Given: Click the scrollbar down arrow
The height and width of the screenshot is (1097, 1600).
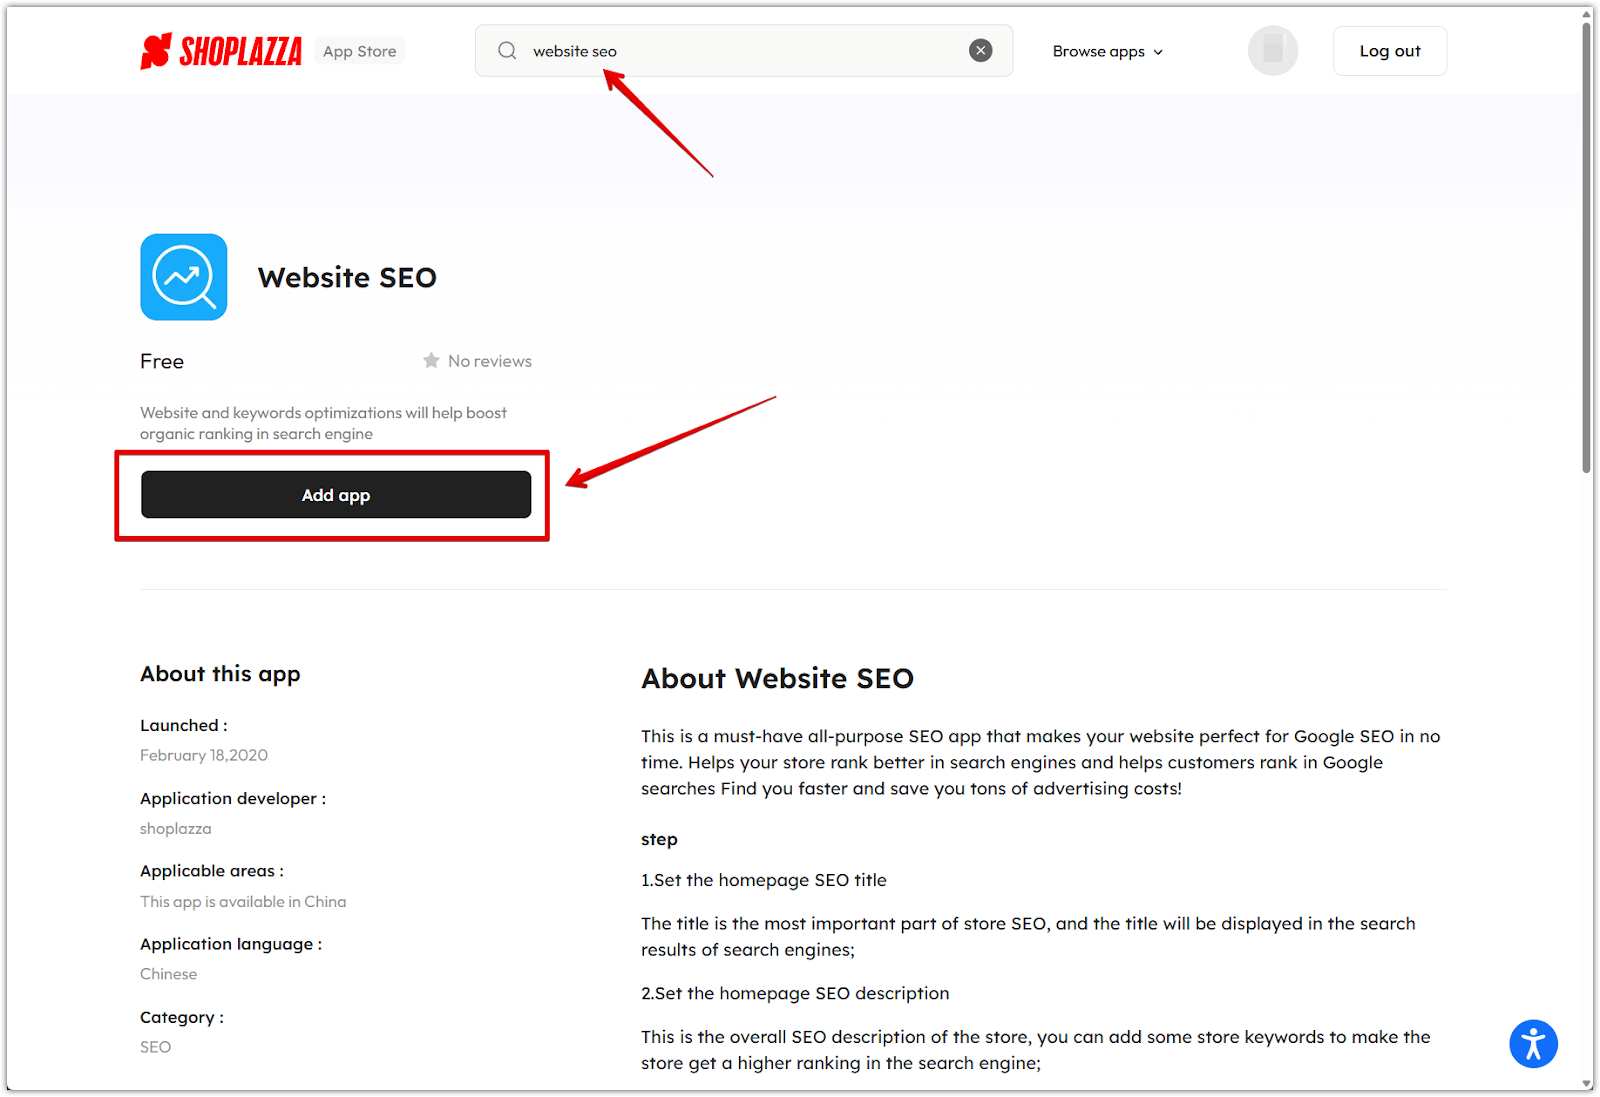Looking at the screenshot, I should pos(1587,1084).
